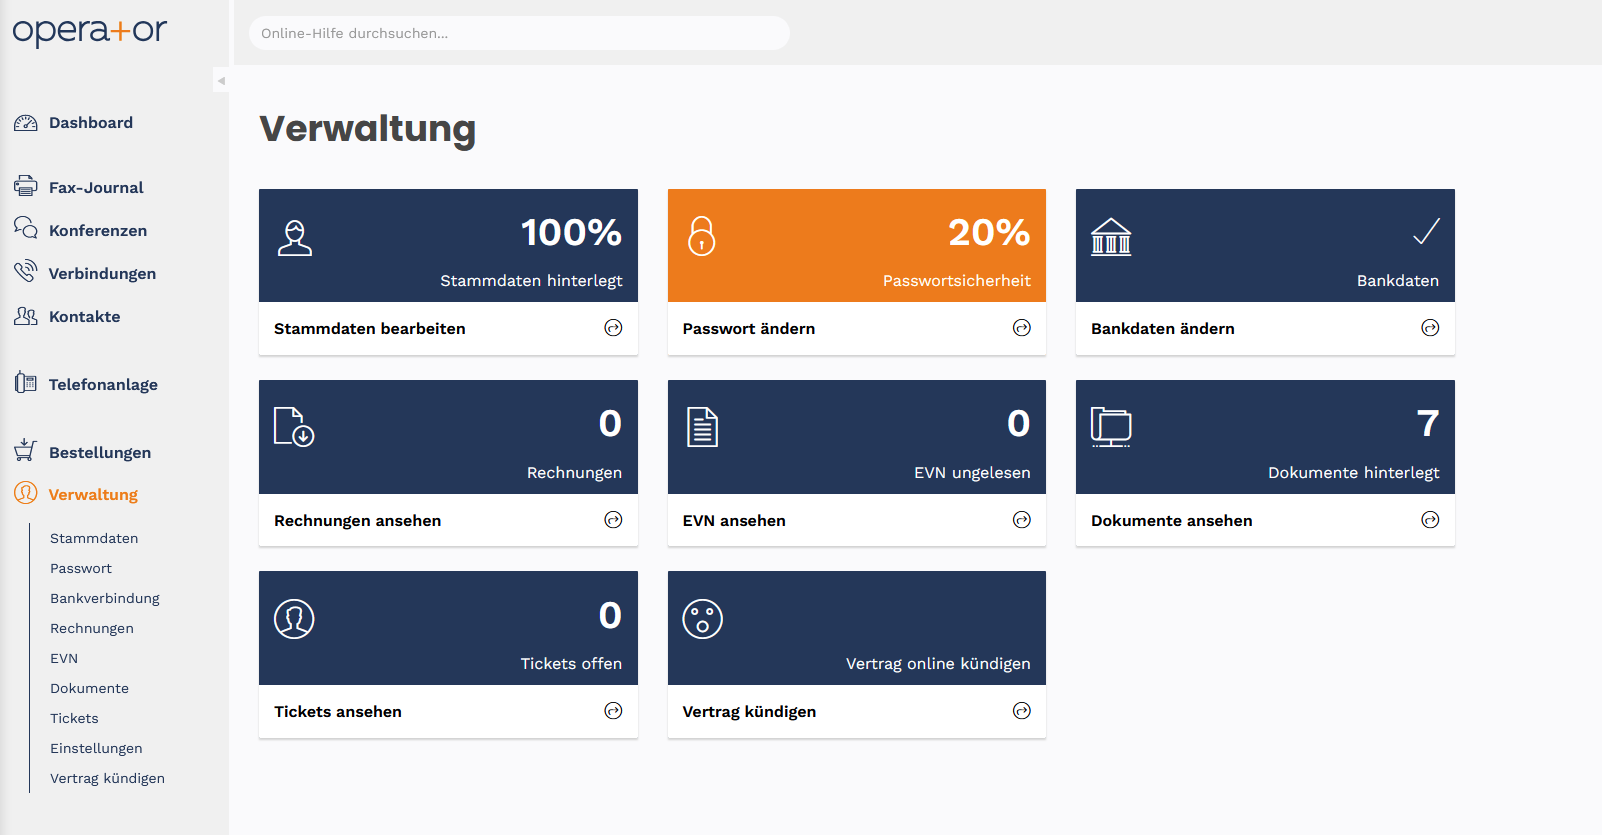Open Einstellungen in the Verwaltung submenu
Image resolution: width=1602 pixels, height=835 pixels.
(96, 748)
